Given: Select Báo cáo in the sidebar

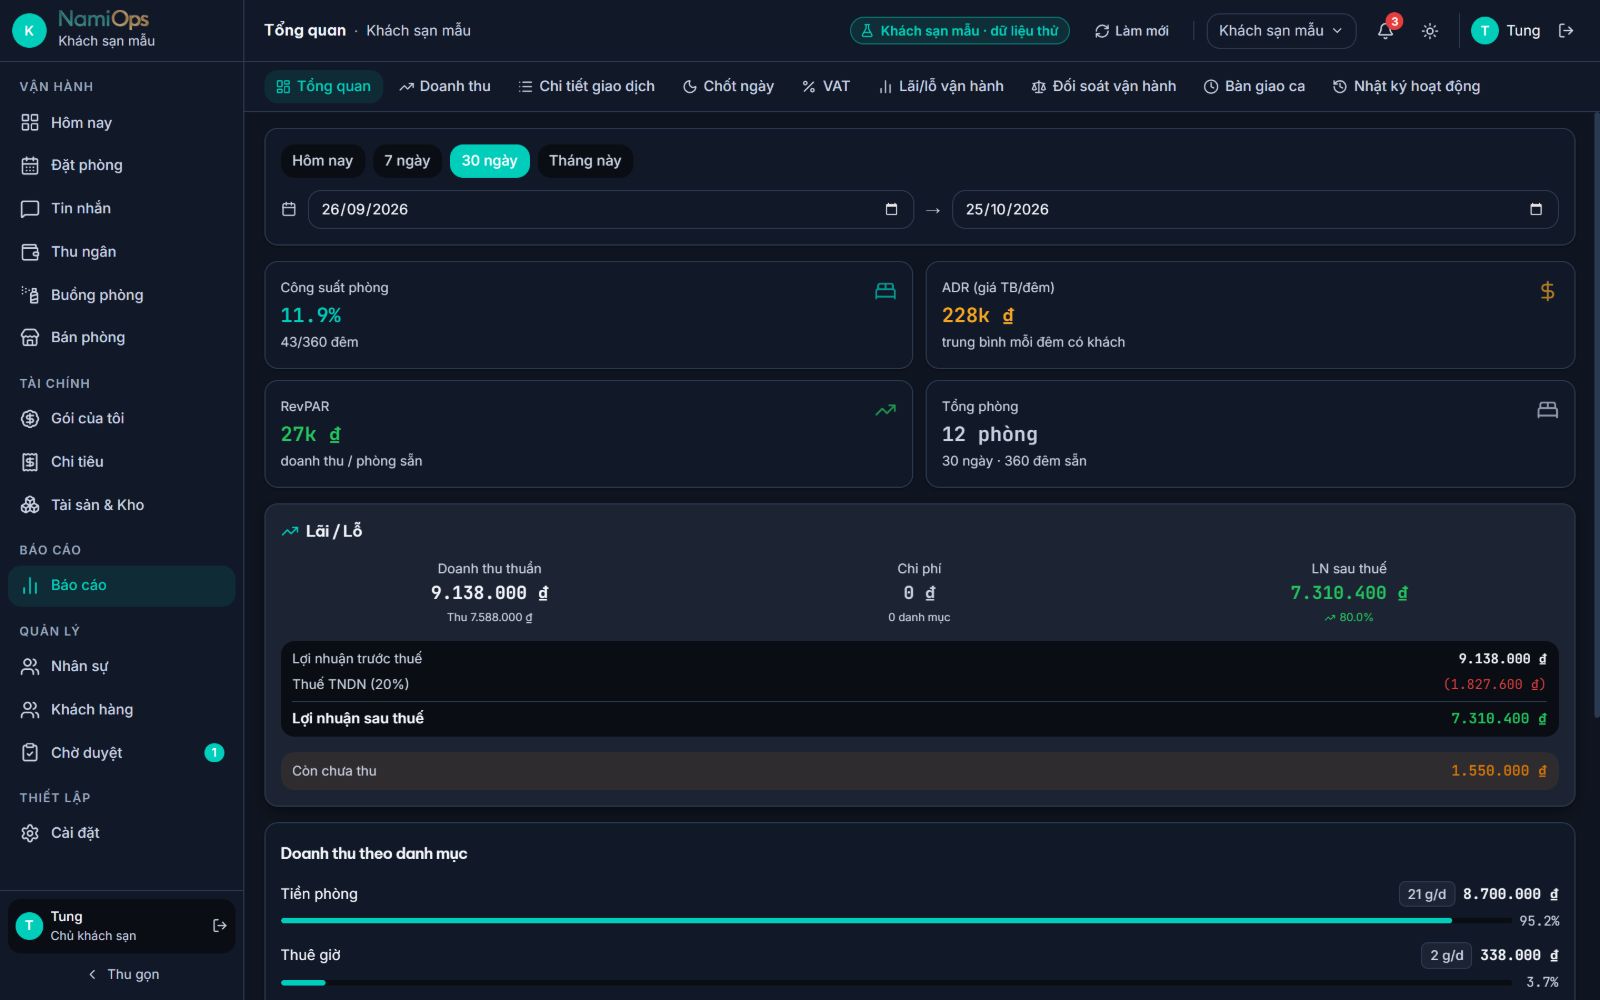Looking at the screenshot, I should point(121,586).
